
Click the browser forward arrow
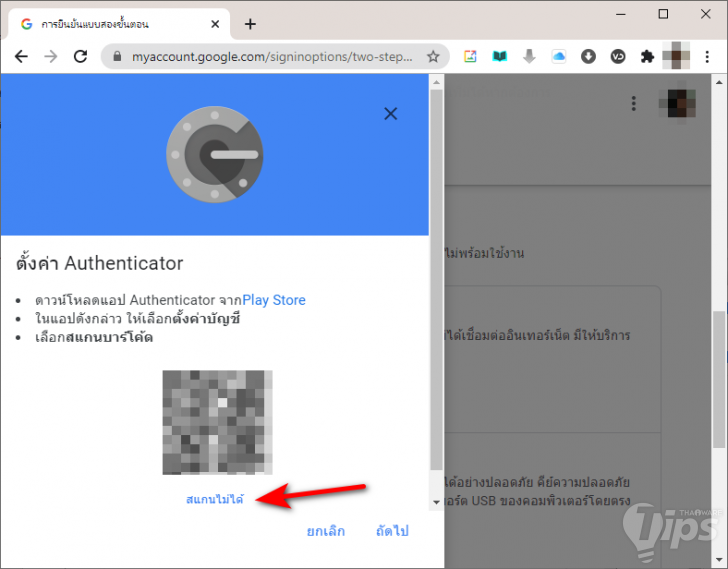point(51,57)
